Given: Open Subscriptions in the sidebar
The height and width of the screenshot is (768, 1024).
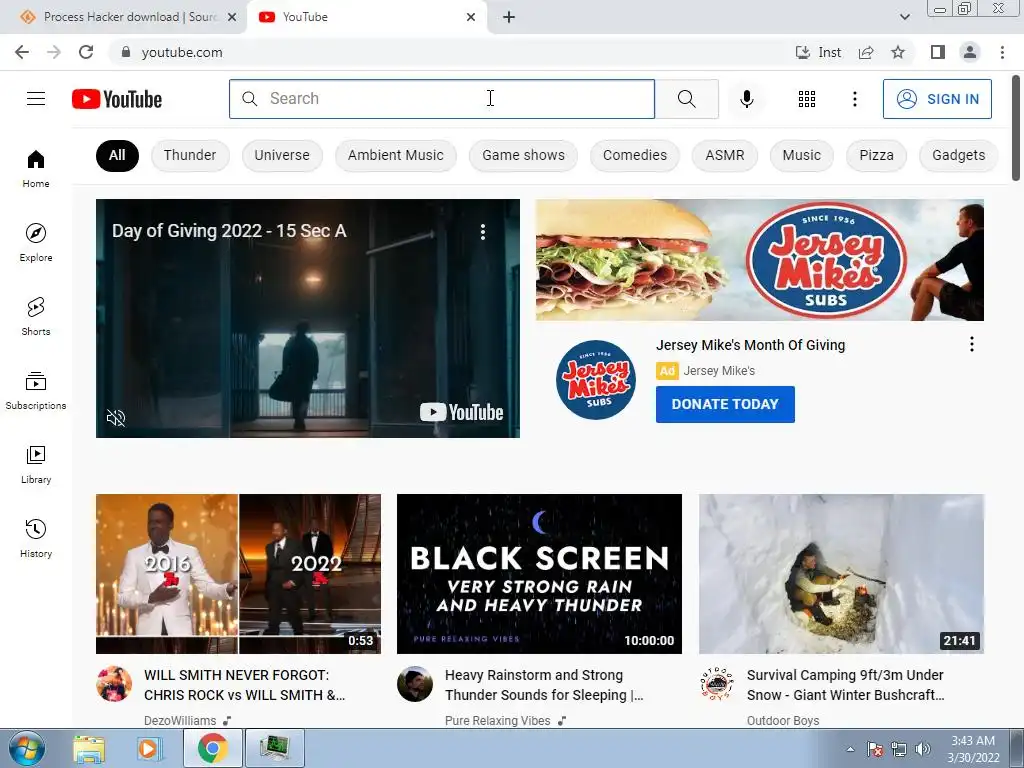Looking at the screenshot, I should [36, 391].
